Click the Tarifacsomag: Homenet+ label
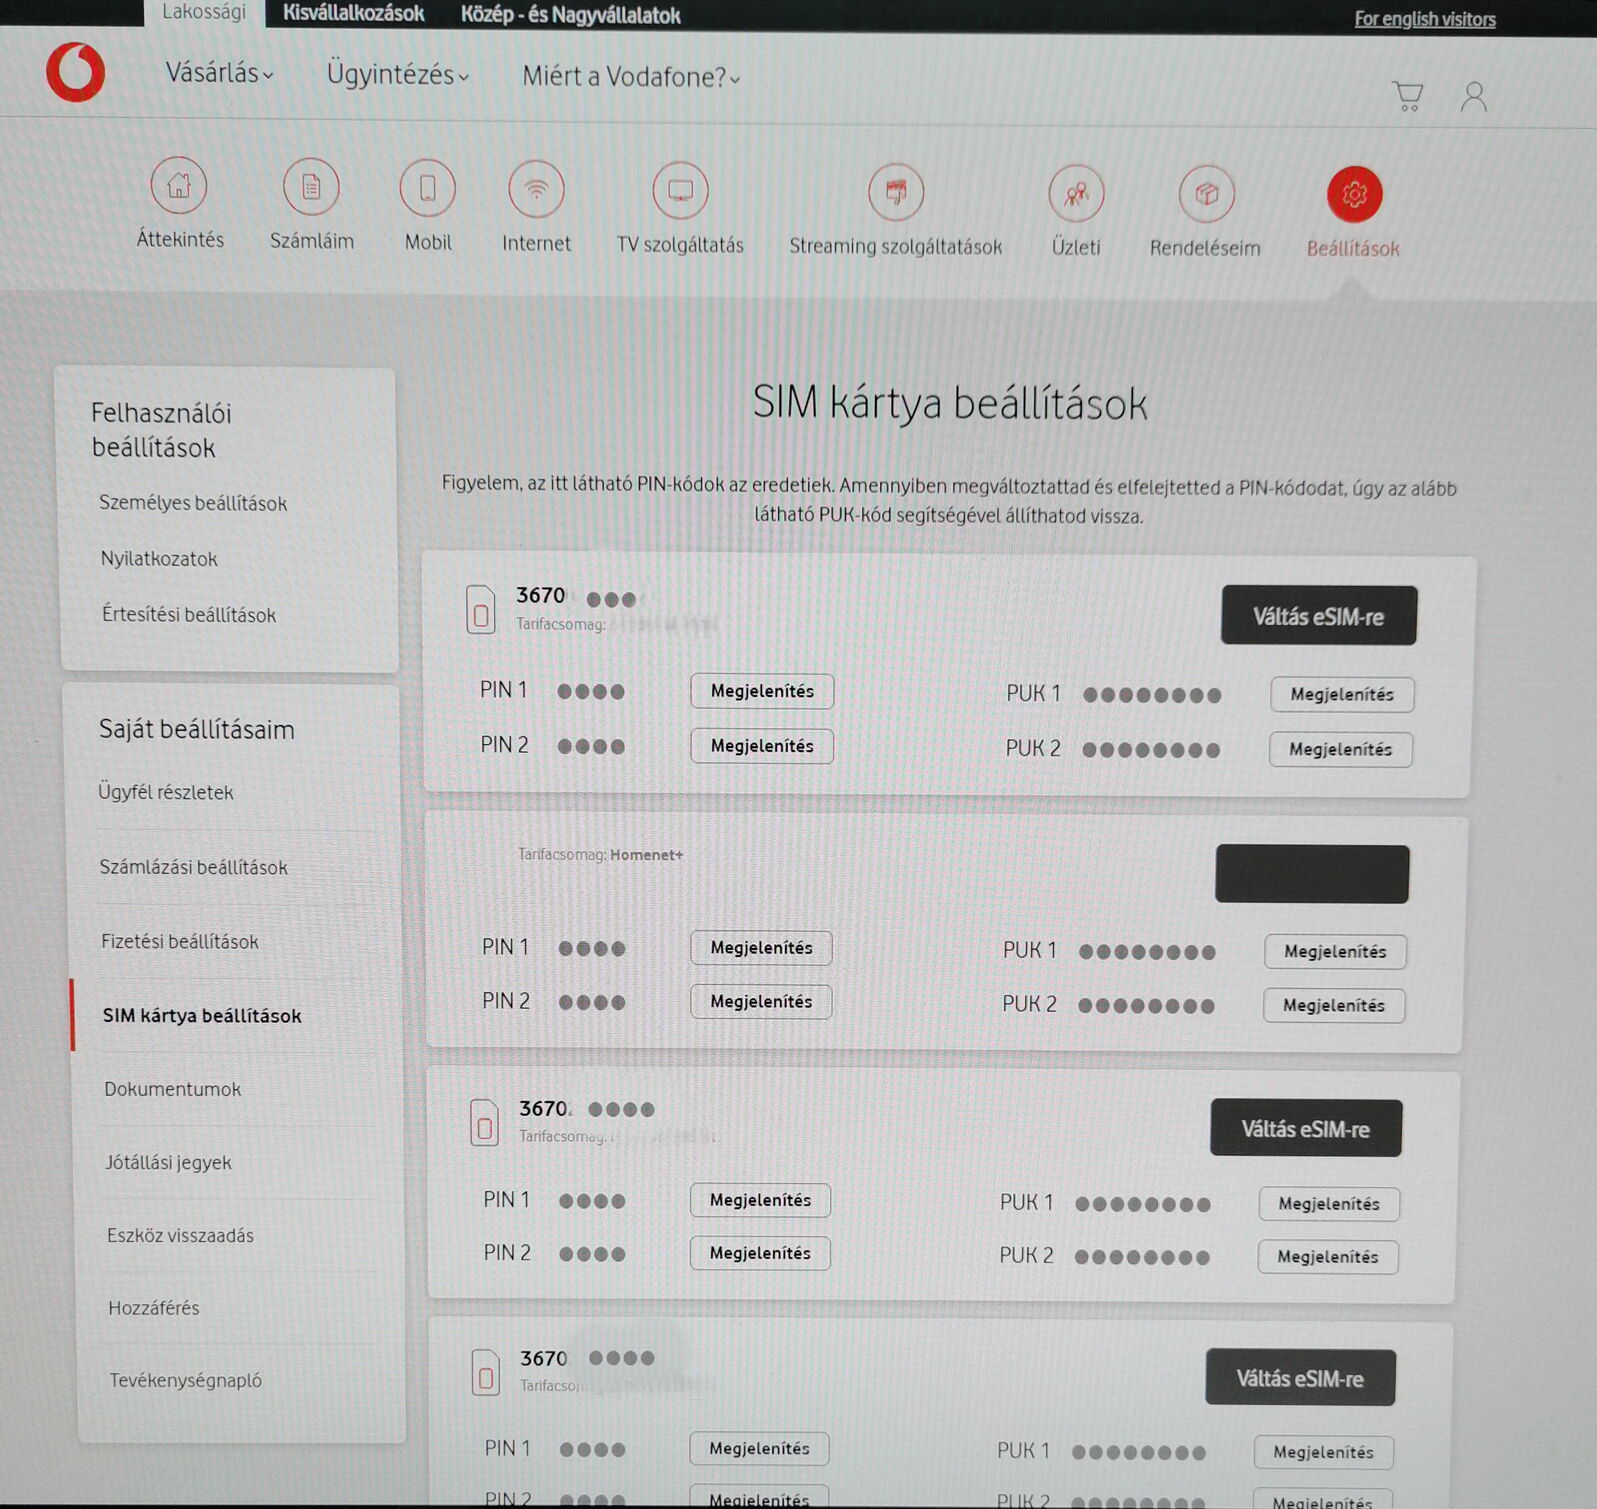The width and height of the screenshot is (1597, 1509). [600, 855]
